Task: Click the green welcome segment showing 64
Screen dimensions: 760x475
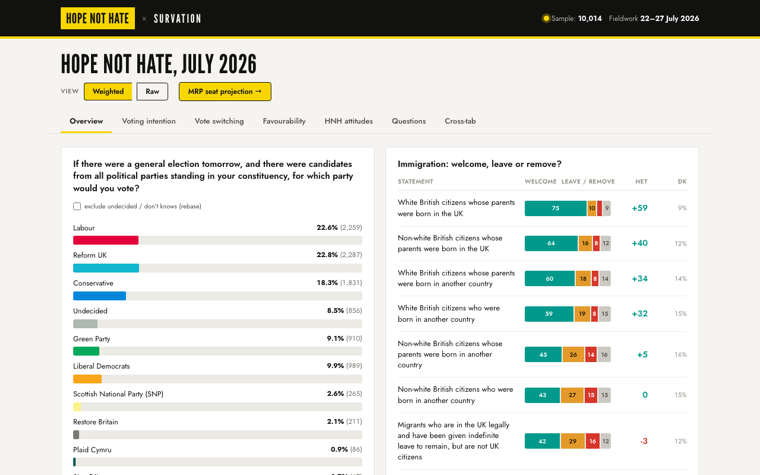Action: [x=551, y=243]
